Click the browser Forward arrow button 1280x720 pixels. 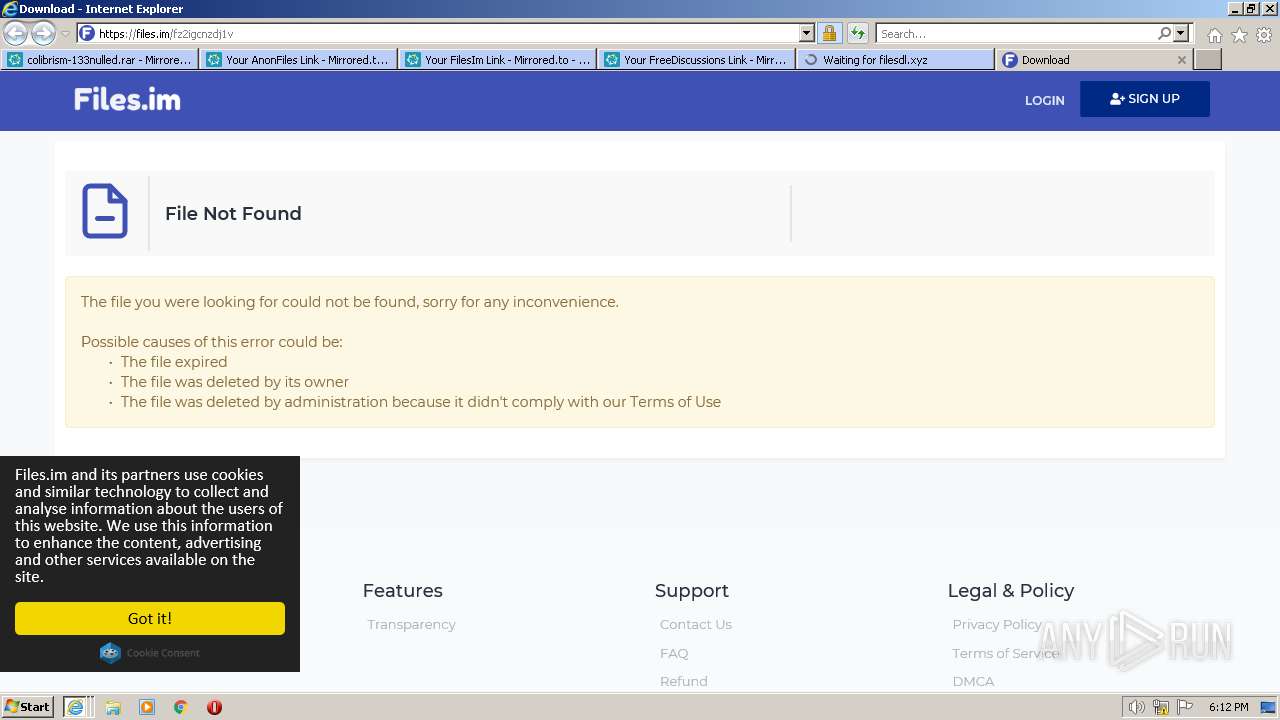43,33
